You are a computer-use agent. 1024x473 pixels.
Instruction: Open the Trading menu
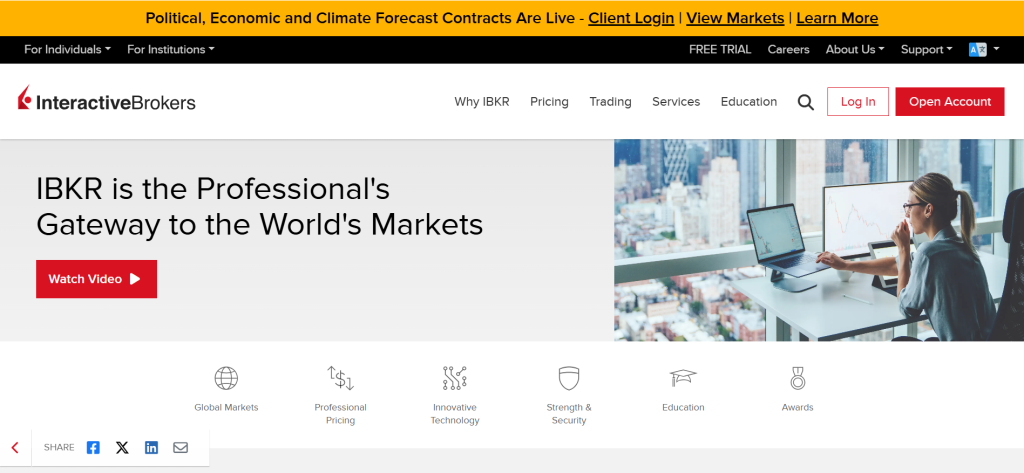[x=611, y=102]
